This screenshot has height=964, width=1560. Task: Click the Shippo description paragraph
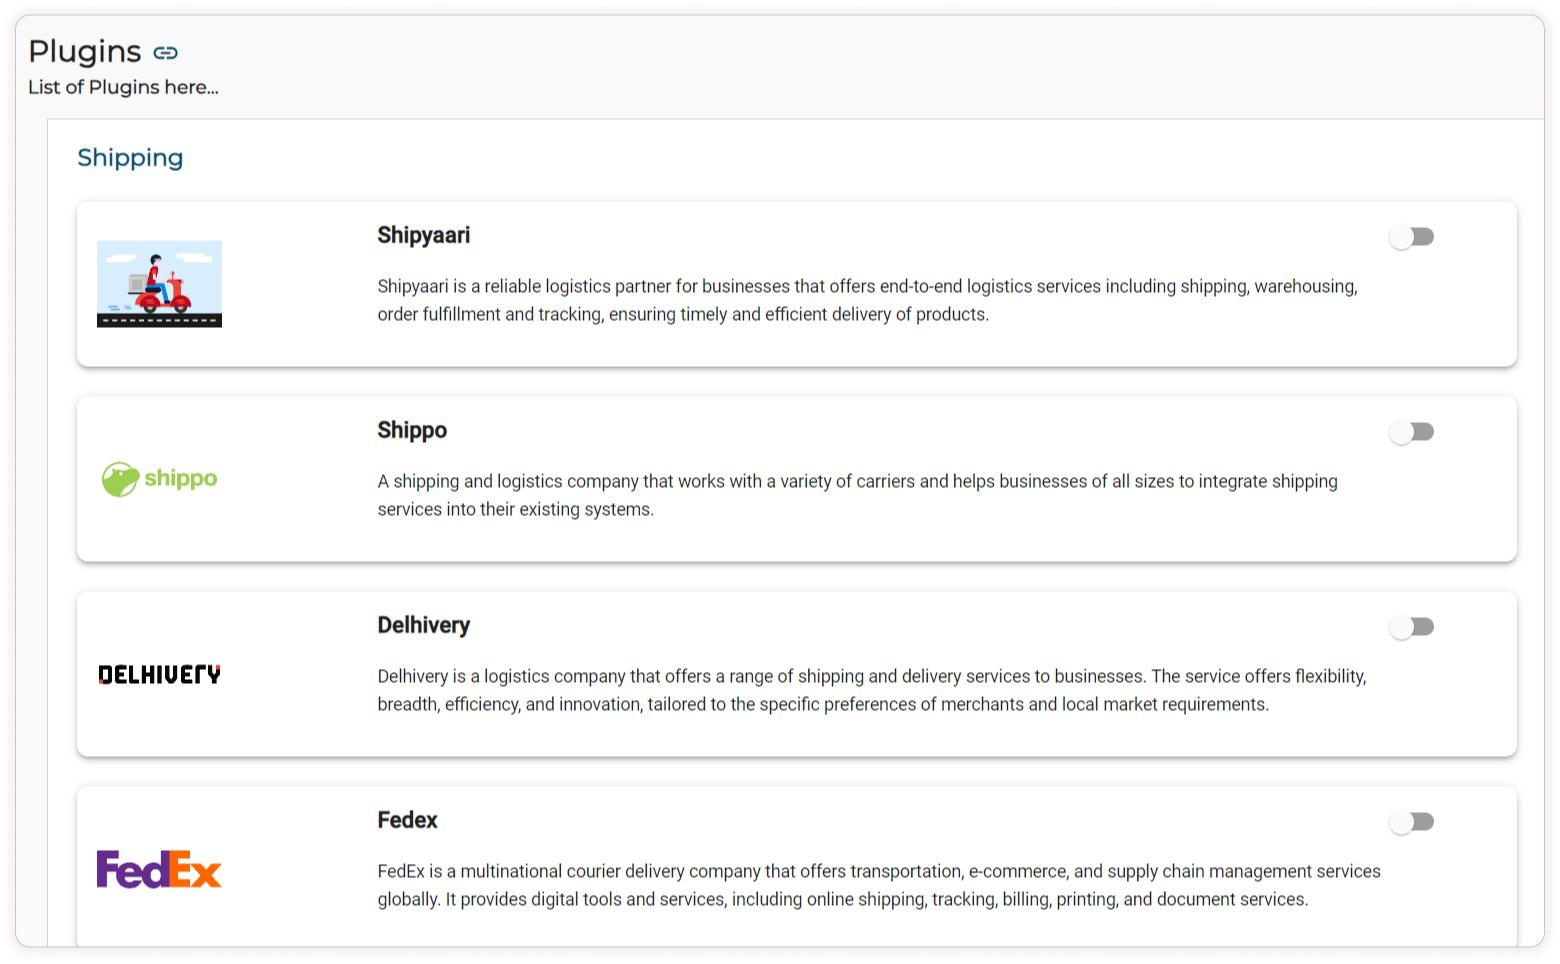(857, 495)
